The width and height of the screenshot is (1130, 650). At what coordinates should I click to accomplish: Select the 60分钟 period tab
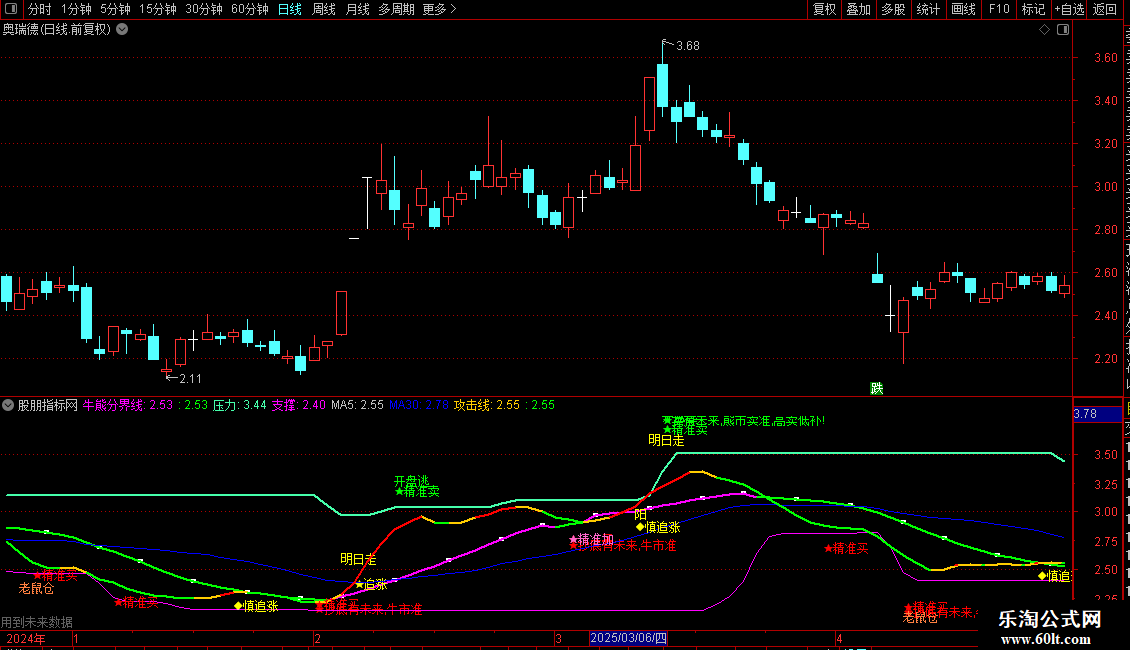[x=250, y=9]
